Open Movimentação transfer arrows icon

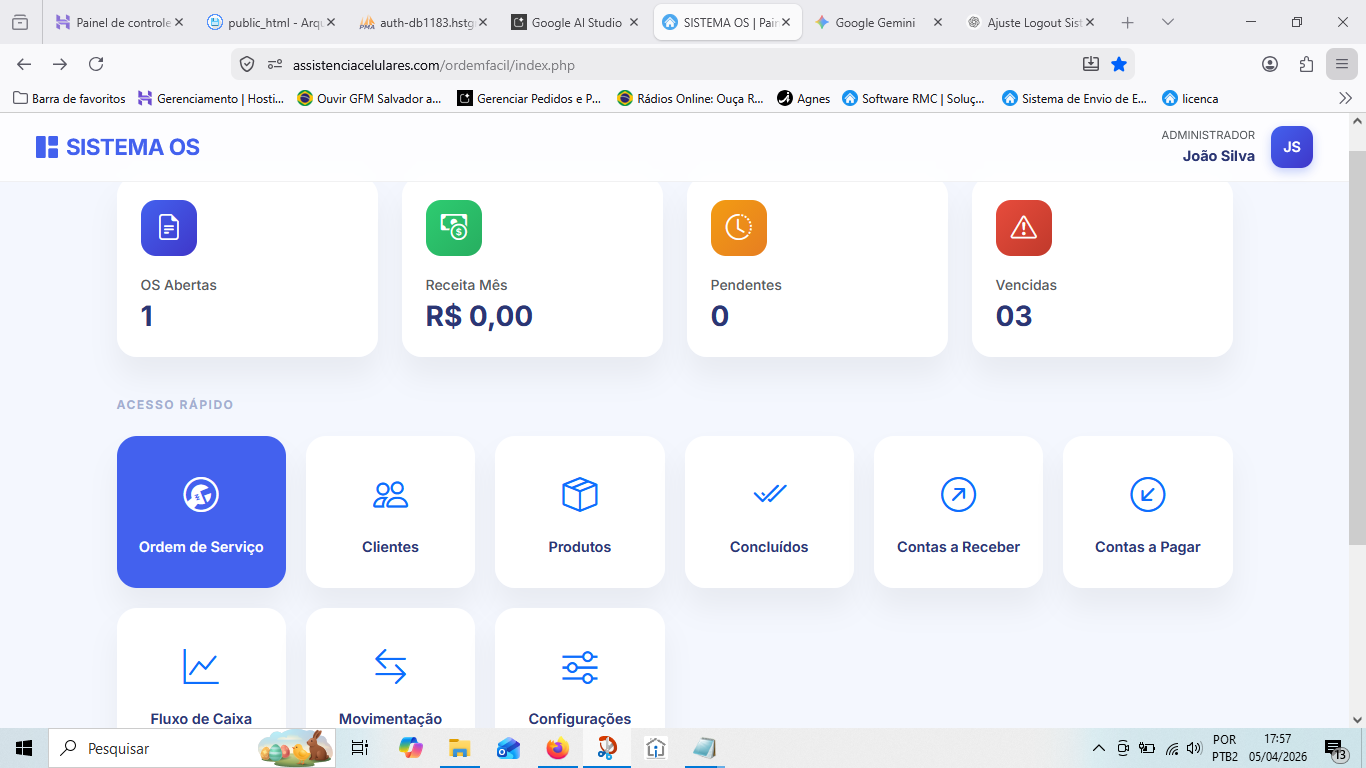tap(390, 666)
